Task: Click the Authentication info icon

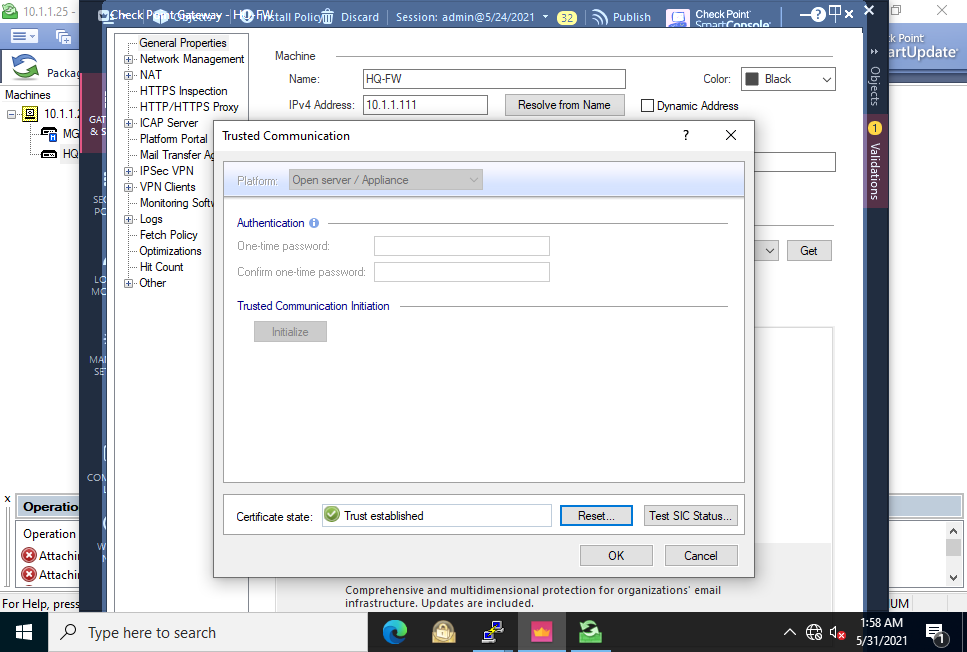Action: coord(314,223)
